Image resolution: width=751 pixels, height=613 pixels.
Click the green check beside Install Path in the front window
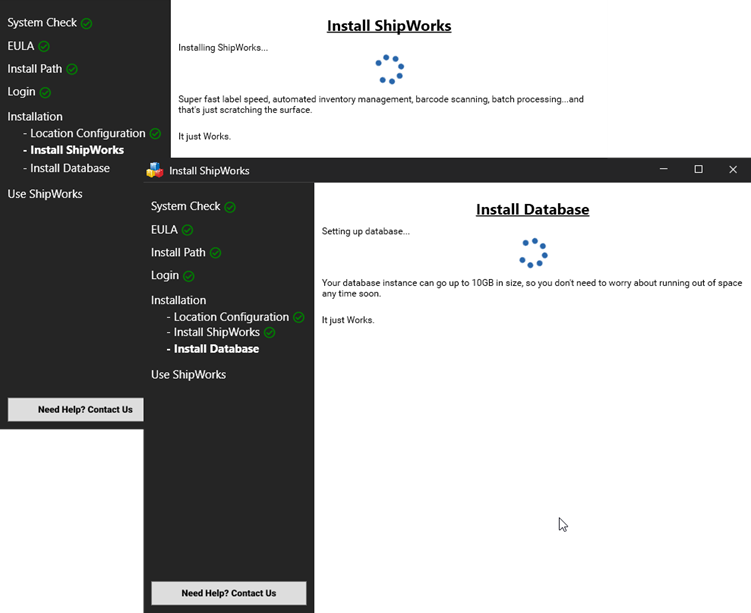216,253
